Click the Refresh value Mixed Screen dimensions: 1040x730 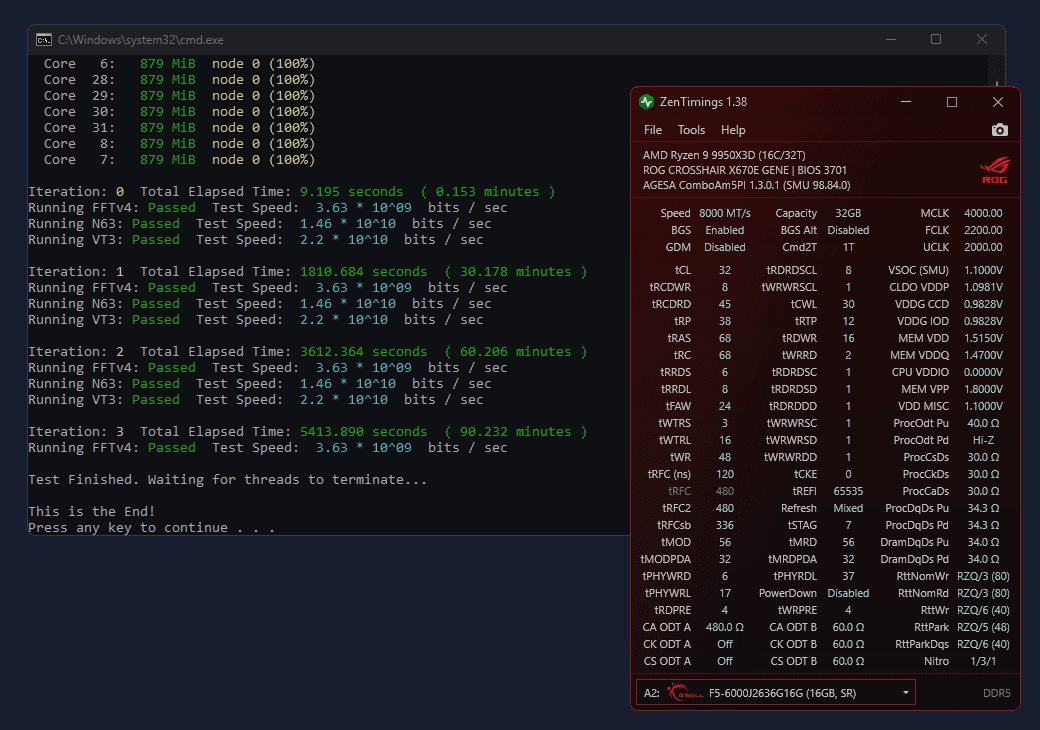(848, 508)
